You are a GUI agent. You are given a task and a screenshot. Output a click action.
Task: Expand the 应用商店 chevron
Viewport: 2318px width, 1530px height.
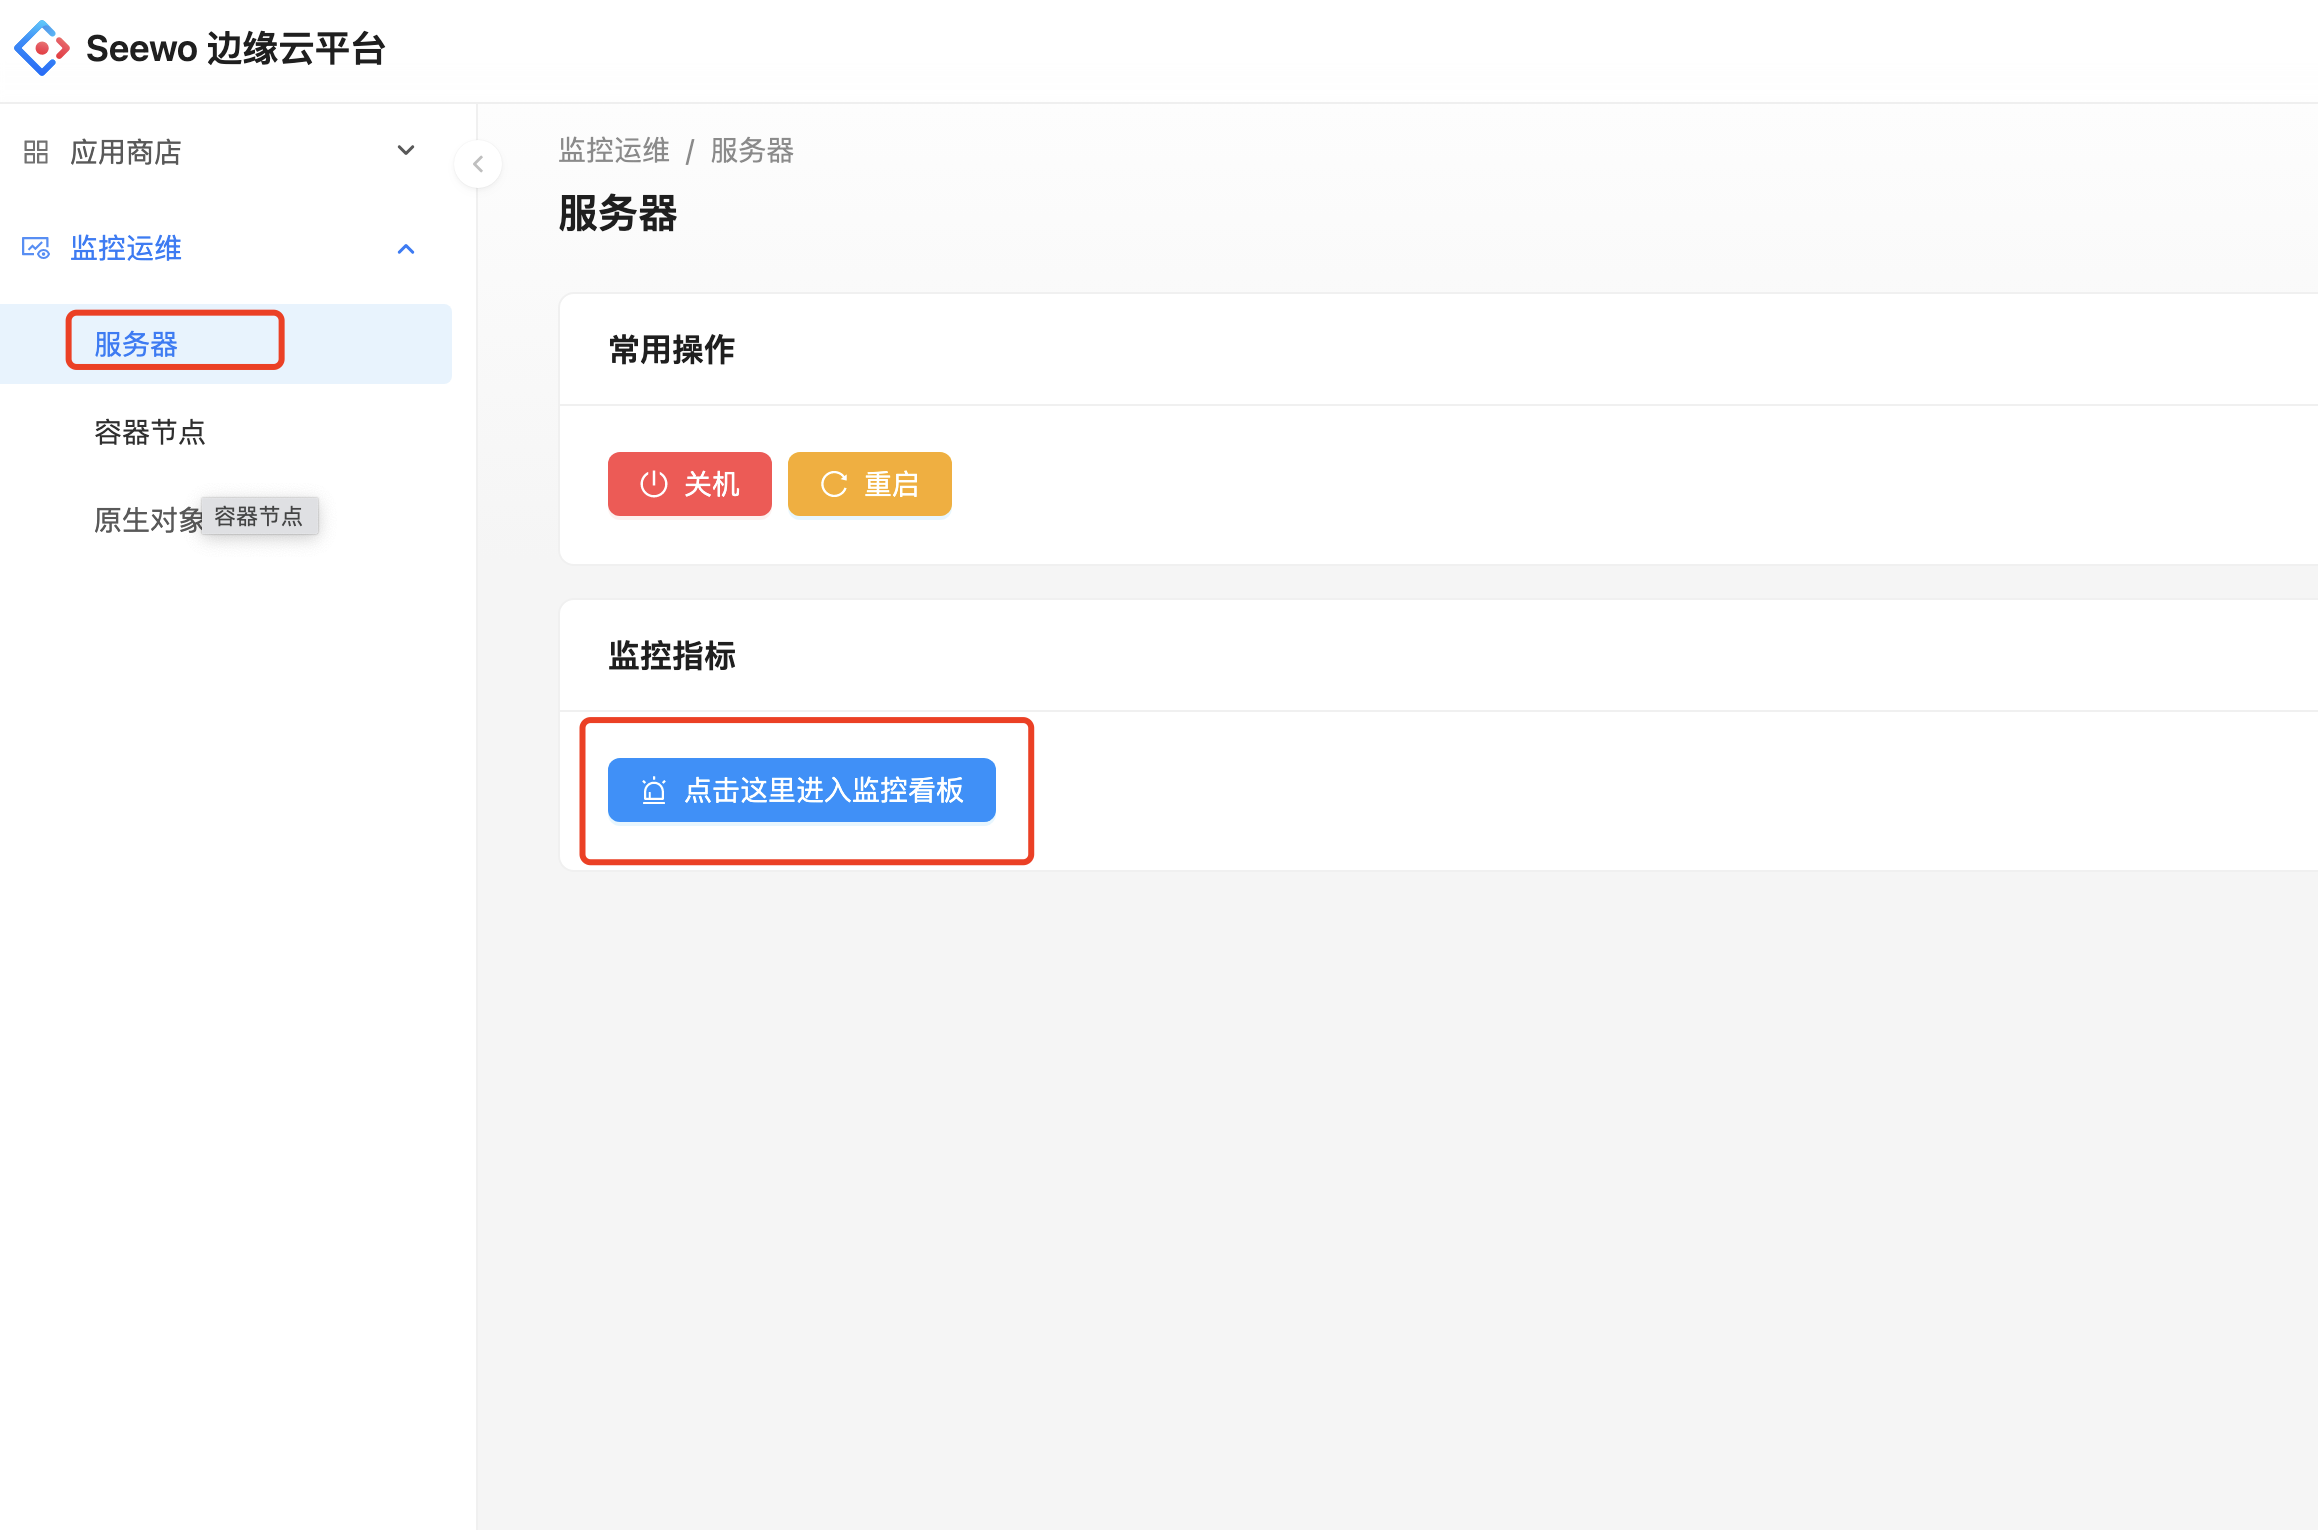click(406, 151)
